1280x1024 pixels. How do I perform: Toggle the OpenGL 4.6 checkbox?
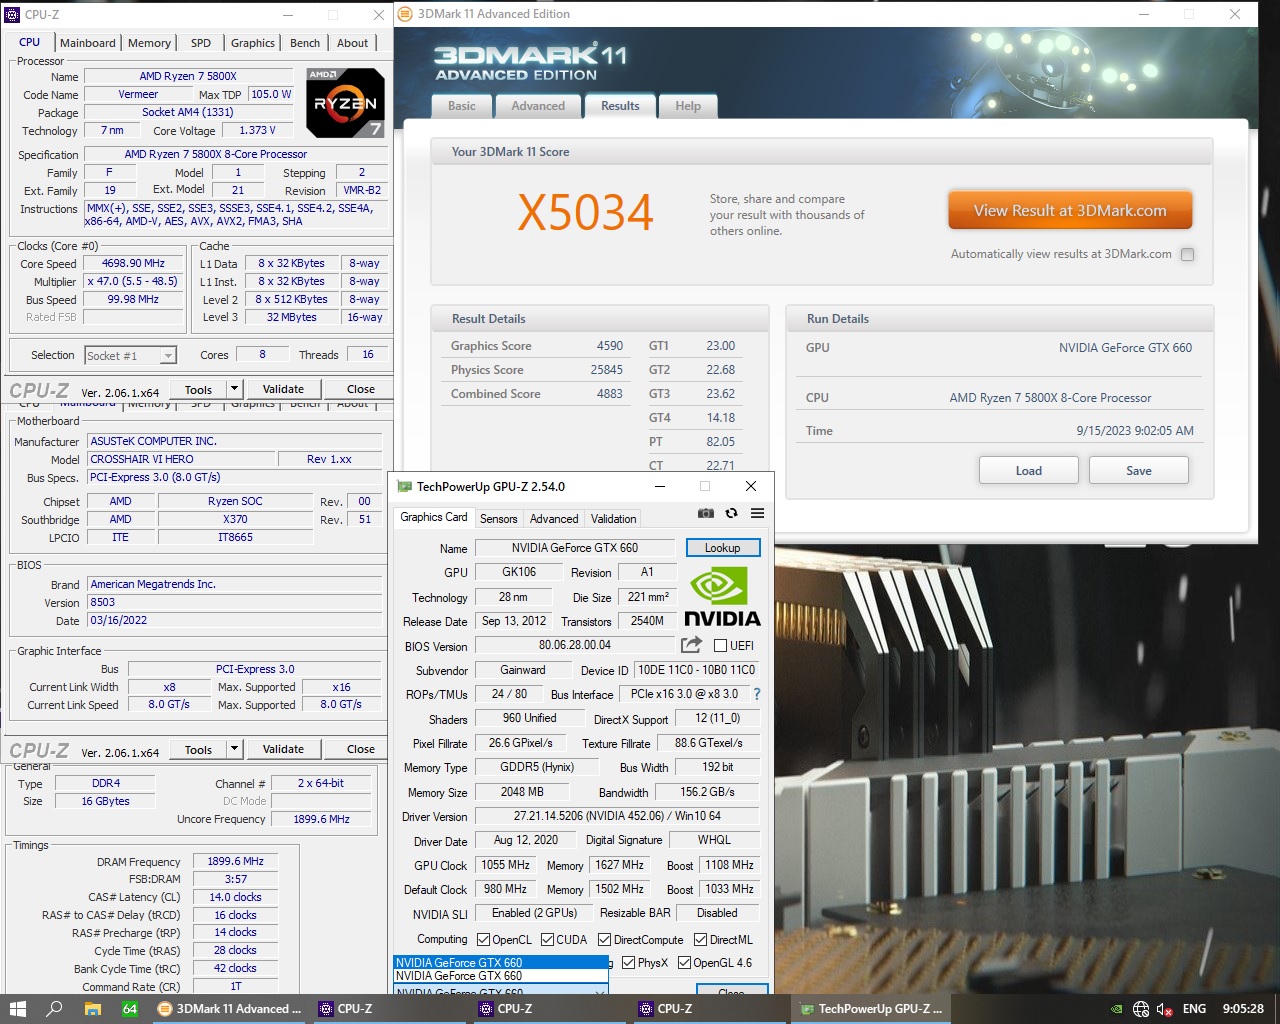pos(685,963)
